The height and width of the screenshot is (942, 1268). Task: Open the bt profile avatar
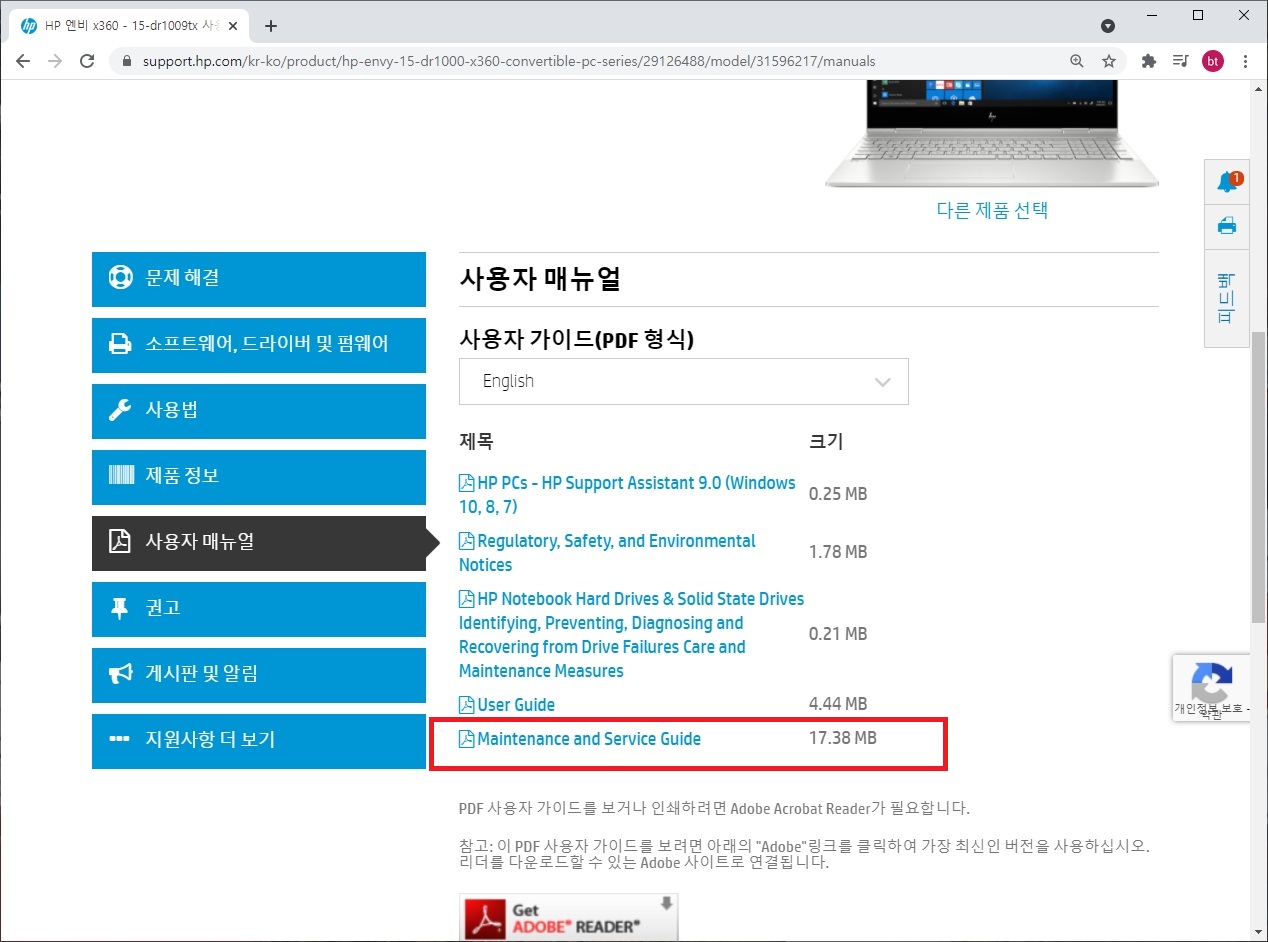coord(1212,61)
